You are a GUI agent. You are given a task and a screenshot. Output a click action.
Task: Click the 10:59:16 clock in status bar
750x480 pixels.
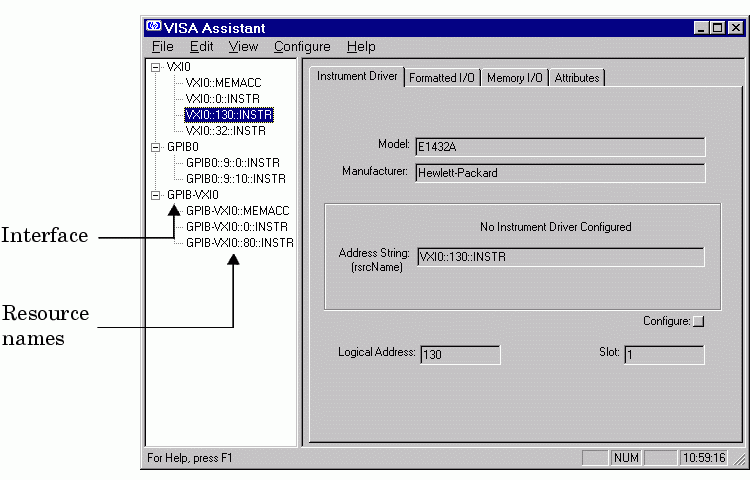[x=704, y=458]
